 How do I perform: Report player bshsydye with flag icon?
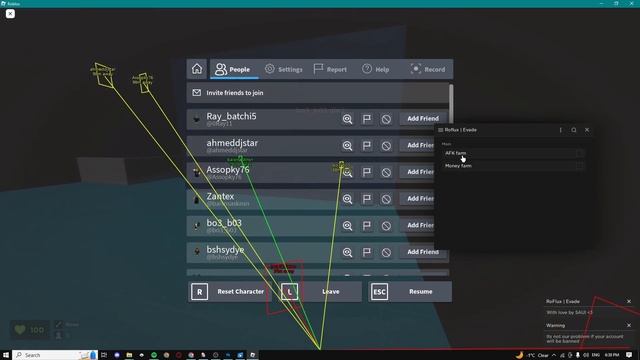coord(367,252)
